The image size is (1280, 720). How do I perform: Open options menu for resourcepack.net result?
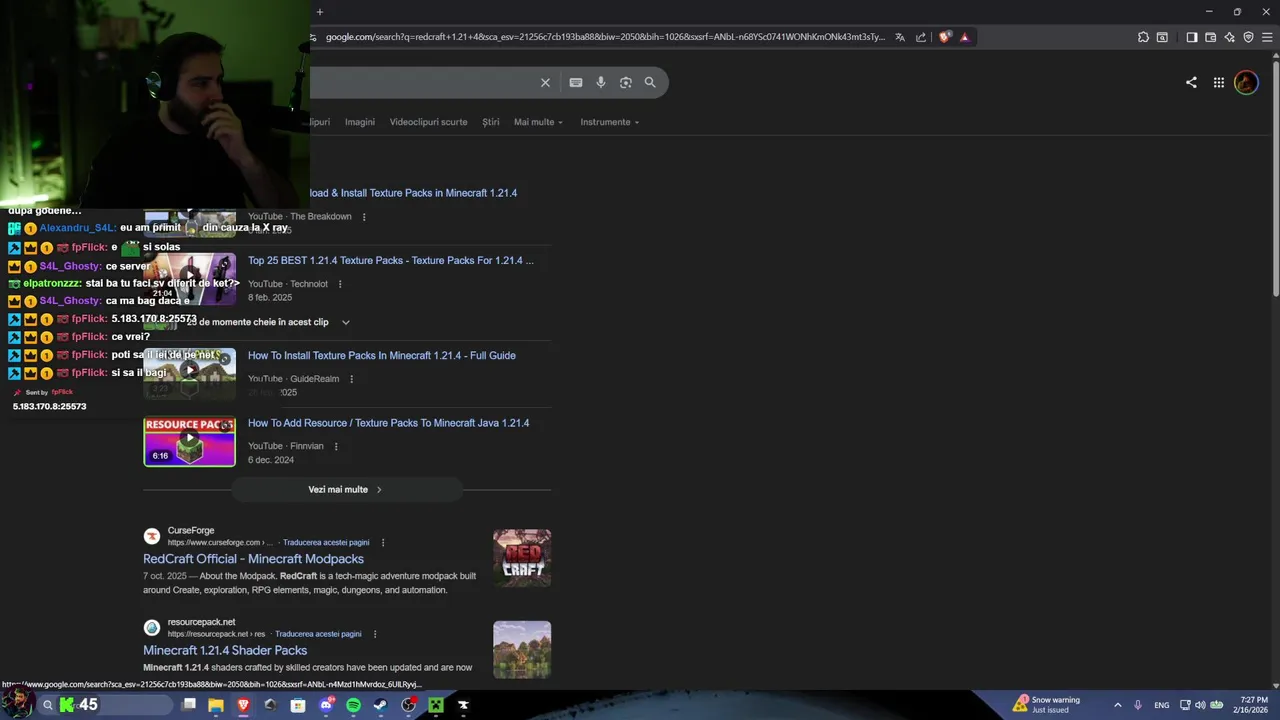point(375,634)
